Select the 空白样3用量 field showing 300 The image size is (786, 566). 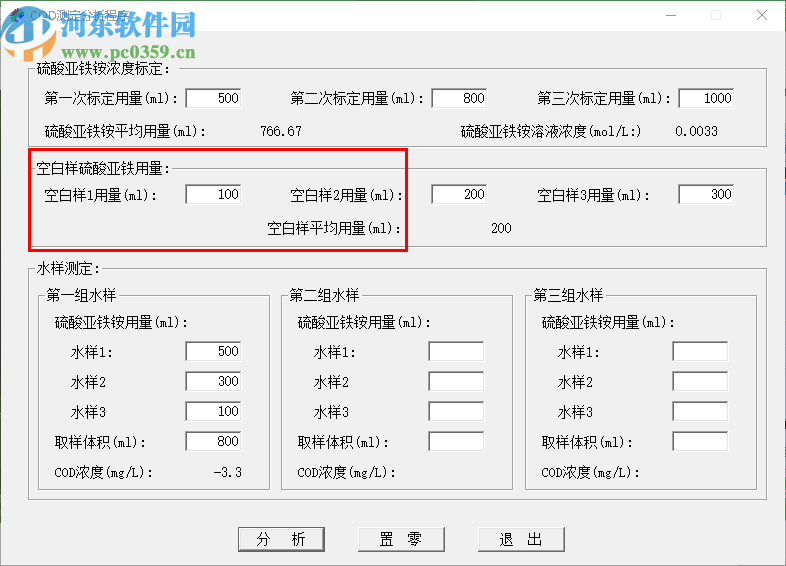[x=706, y=195]
